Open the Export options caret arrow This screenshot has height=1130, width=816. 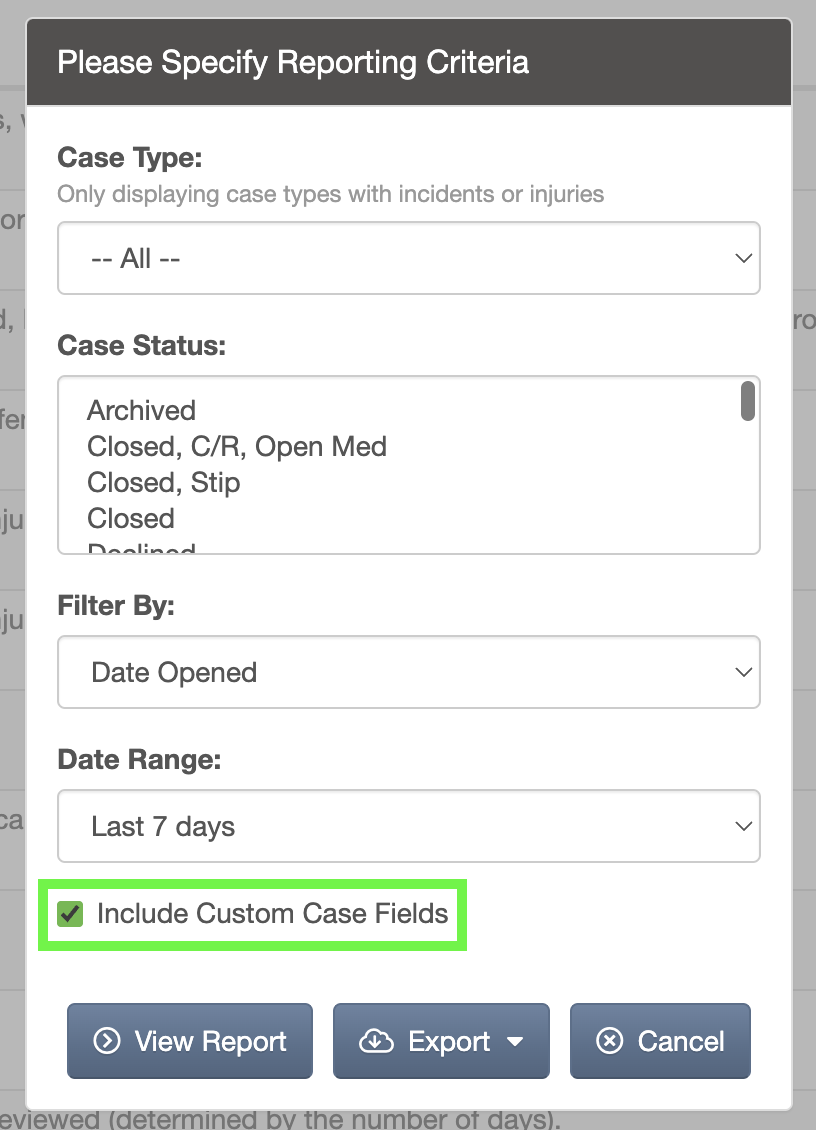click(x=515, y=1041)
